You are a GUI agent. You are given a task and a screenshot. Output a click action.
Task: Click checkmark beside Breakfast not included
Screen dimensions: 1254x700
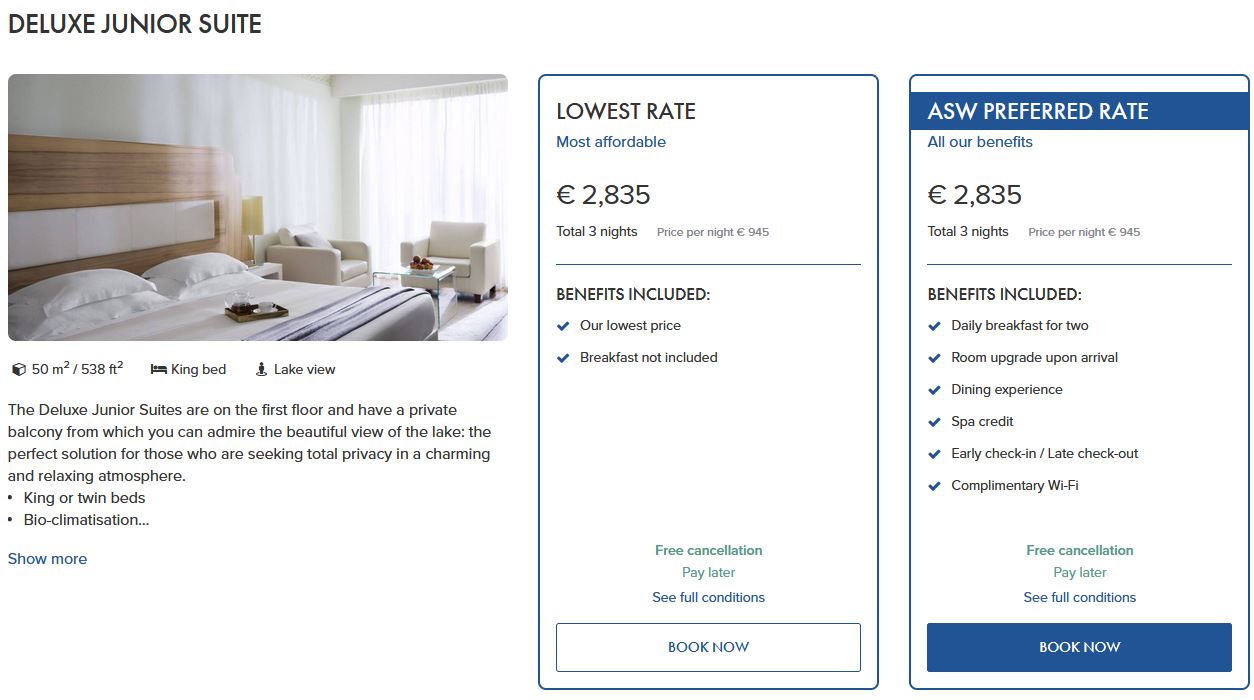click(563, 358)
